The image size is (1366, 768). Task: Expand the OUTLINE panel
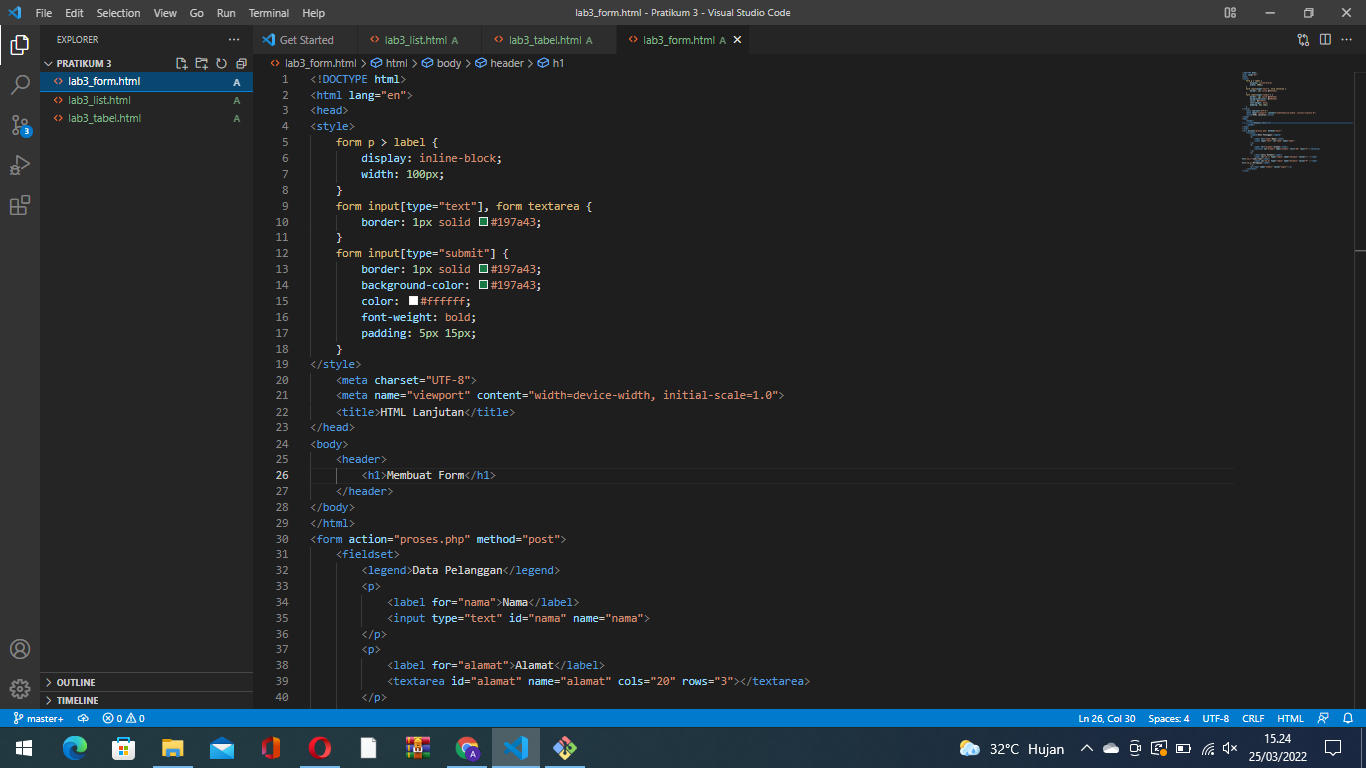pyautogui.click(x=146, y=682)
